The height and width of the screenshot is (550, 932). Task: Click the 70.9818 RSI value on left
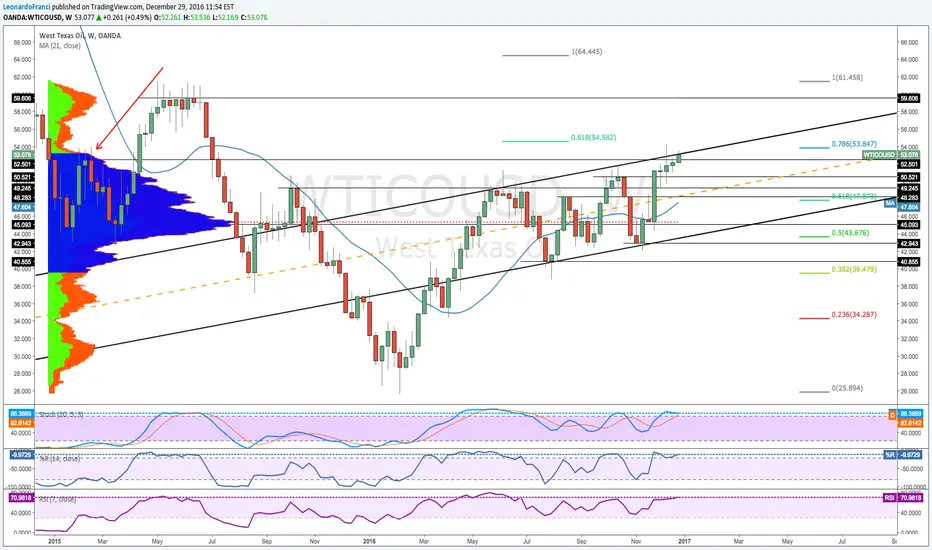click(x=20, y=498)
